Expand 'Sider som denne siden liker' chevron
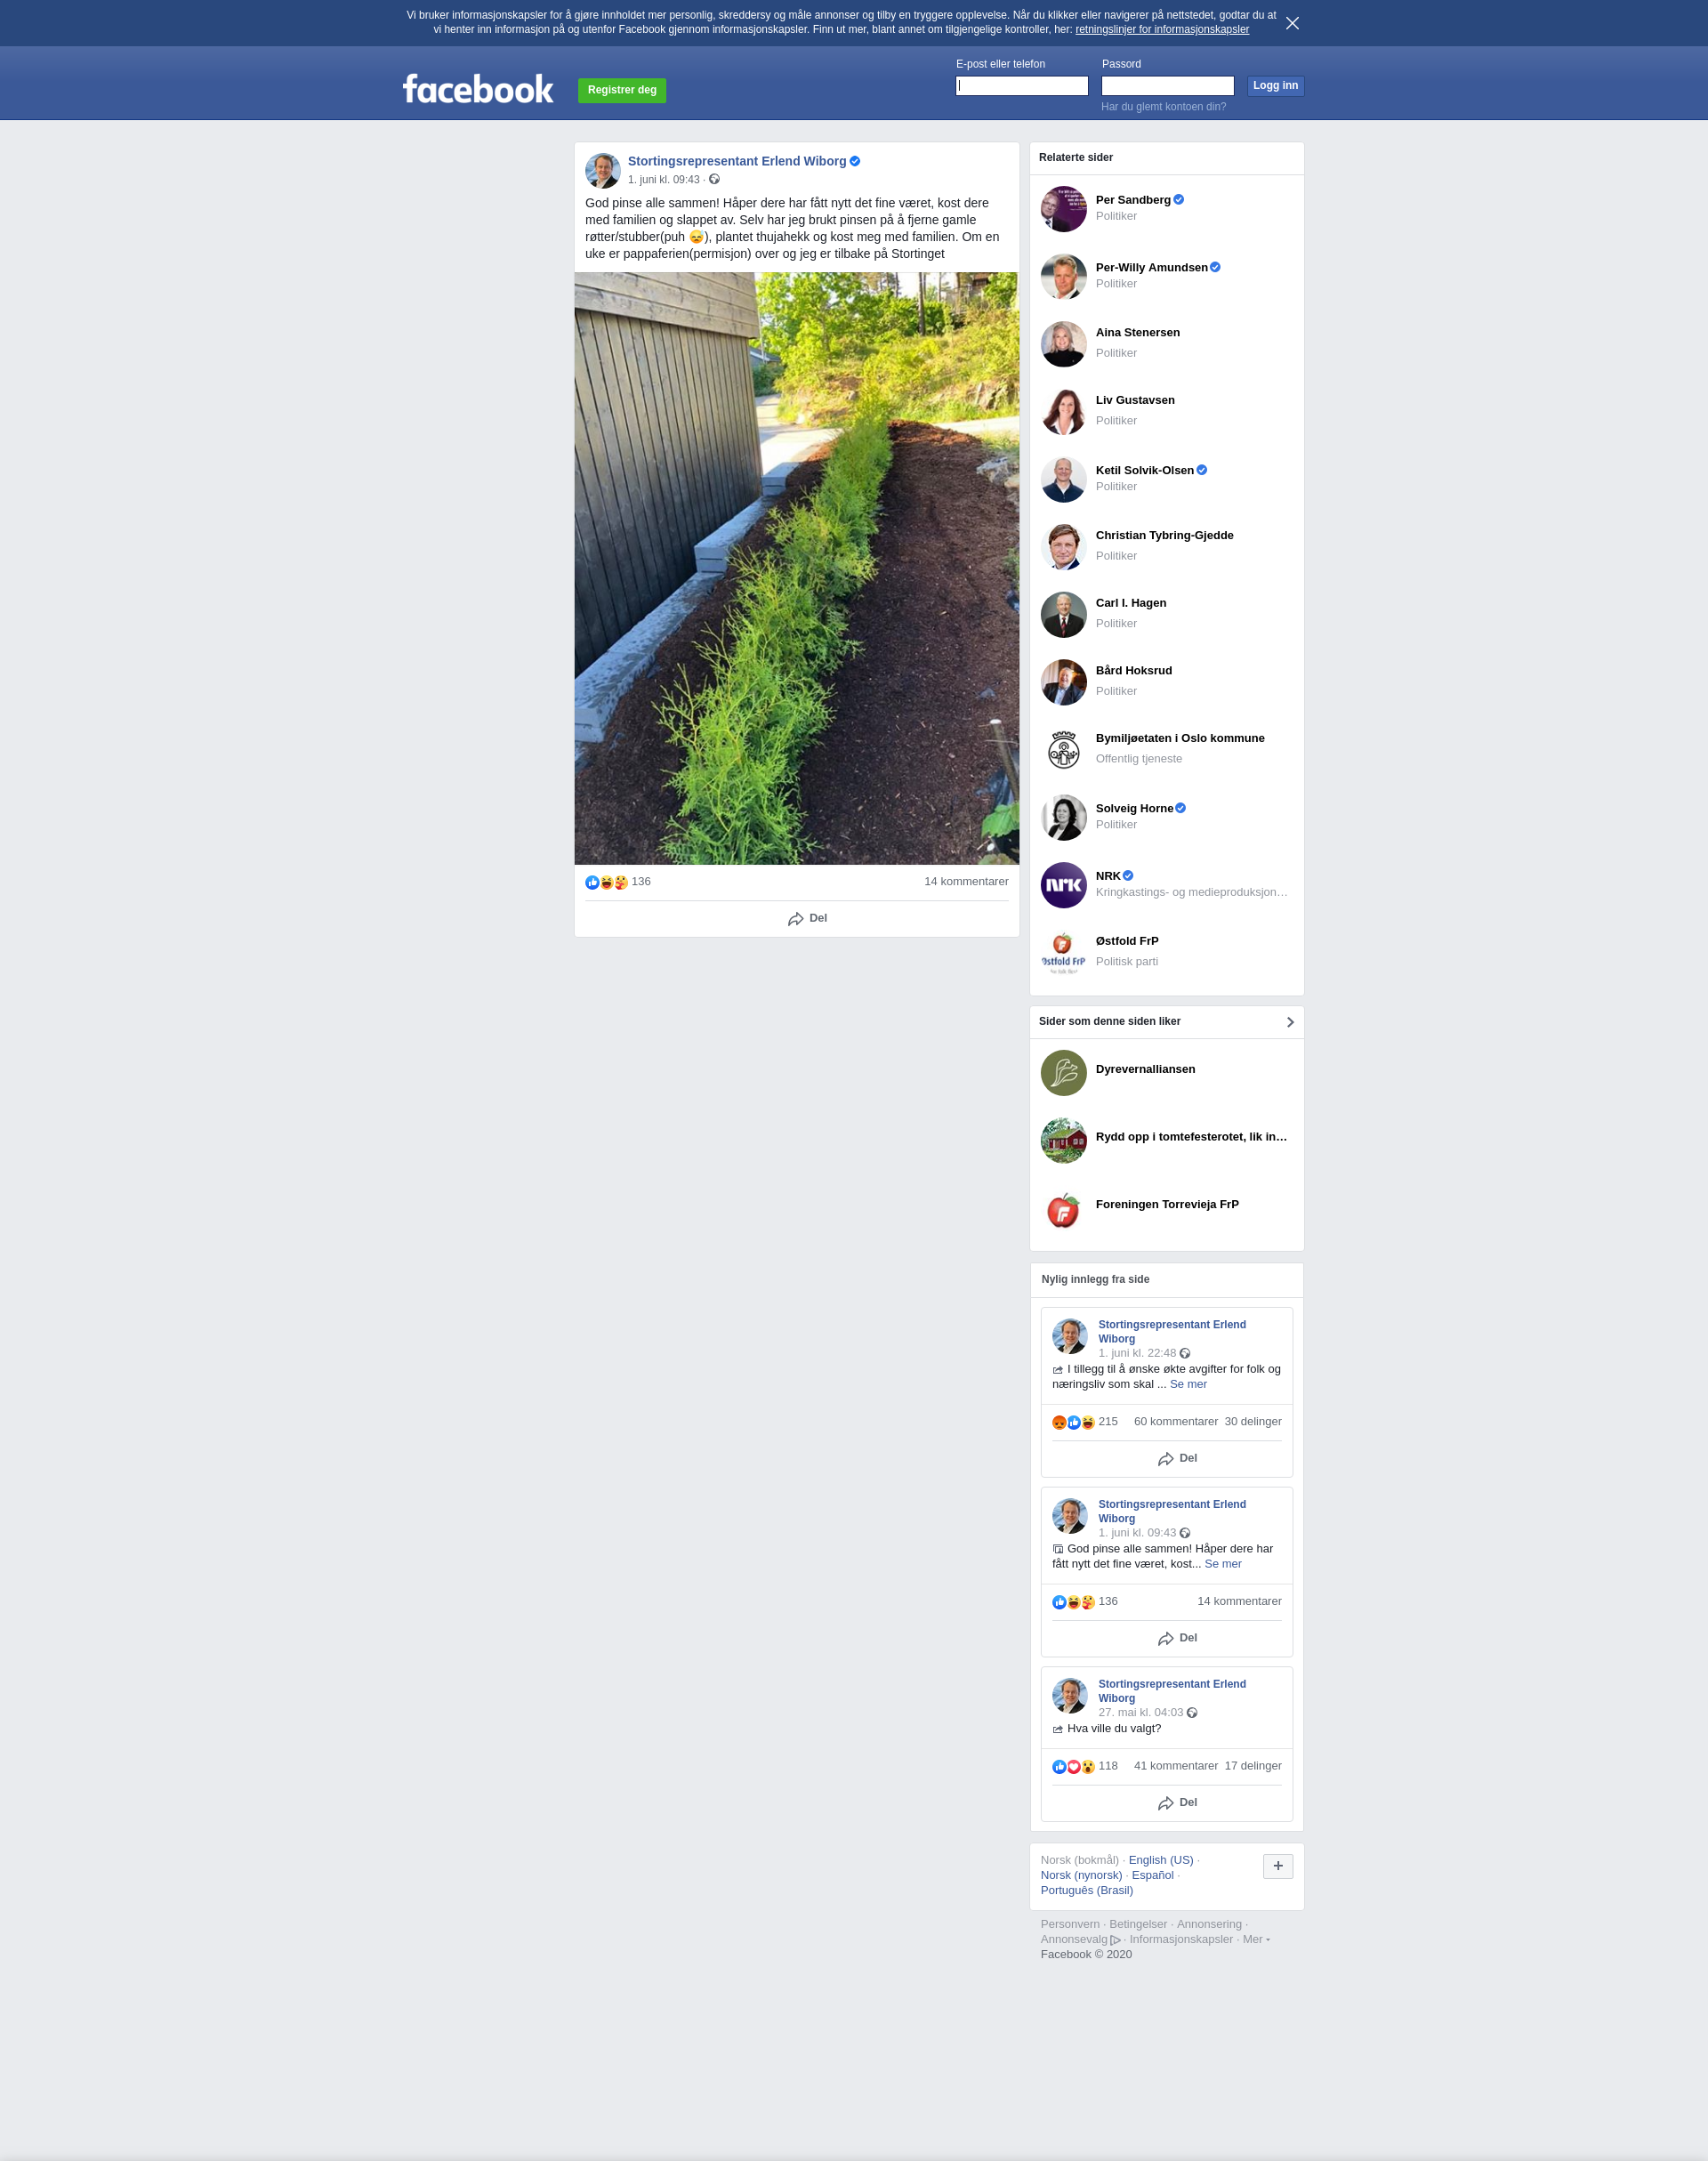Screen dimensions: 1708x2161 pyautogui.click(x=1290, y=1022)
